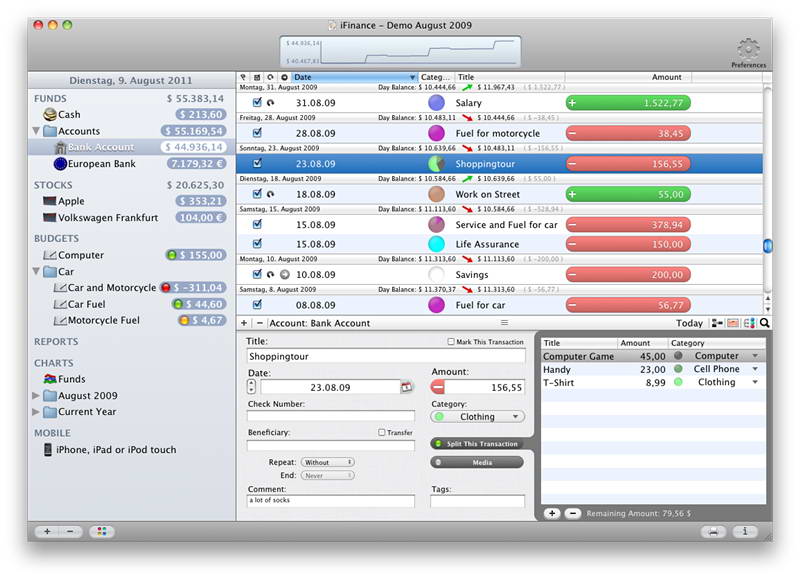Viewport: 800px width, 579px height.
Task: Click the plus above Account: Bank Account
Action: pos(244,323)
